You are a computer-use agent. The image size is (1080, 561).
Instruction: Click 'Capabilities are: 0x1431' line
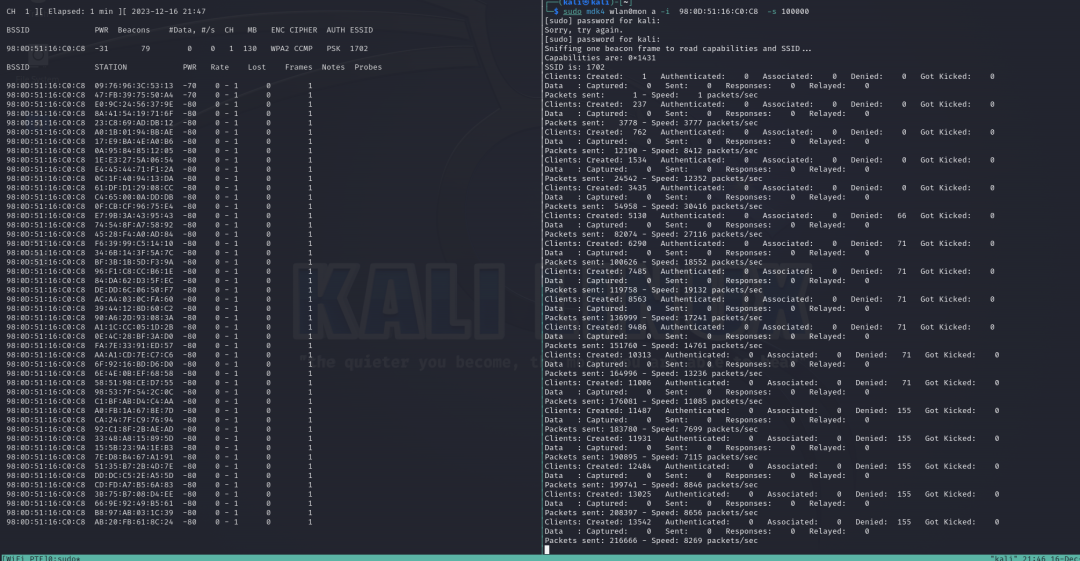coord(600,58)
